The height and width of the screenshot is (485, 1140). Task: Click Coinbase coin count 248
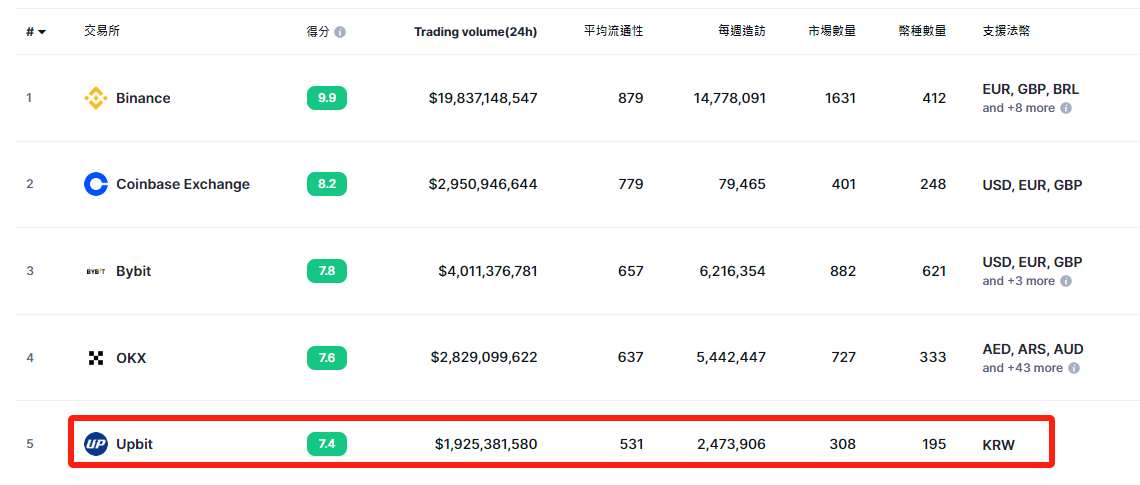pos(933,185)
